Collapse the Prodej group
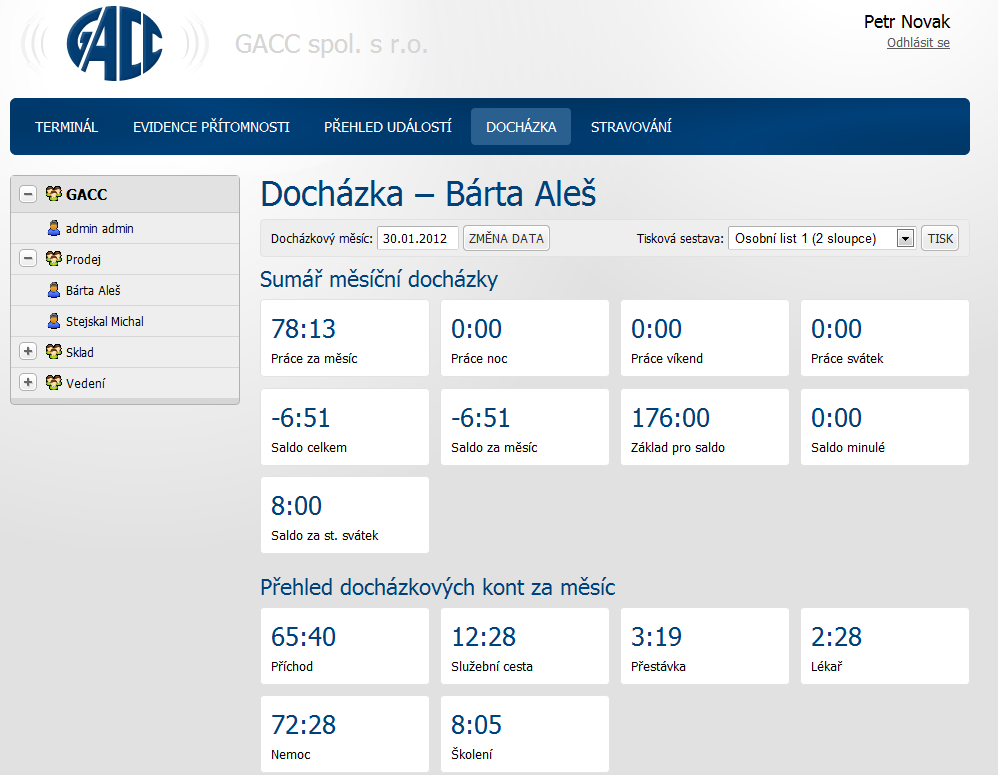This screenshot has height=775, width=998. (27, 258)
